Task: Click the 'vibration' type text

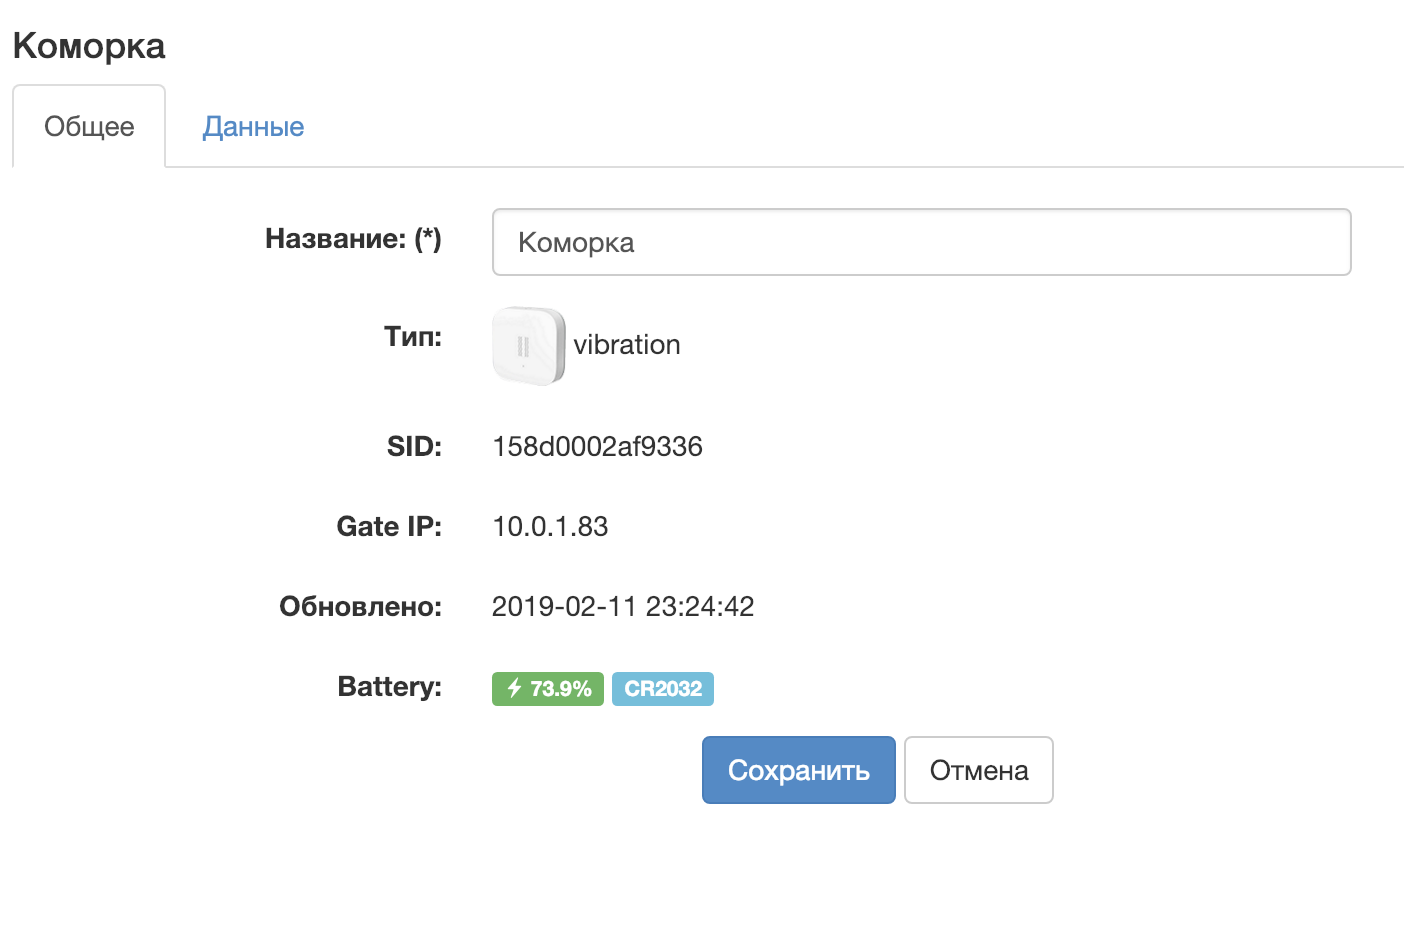Action: tap(627, 345)
